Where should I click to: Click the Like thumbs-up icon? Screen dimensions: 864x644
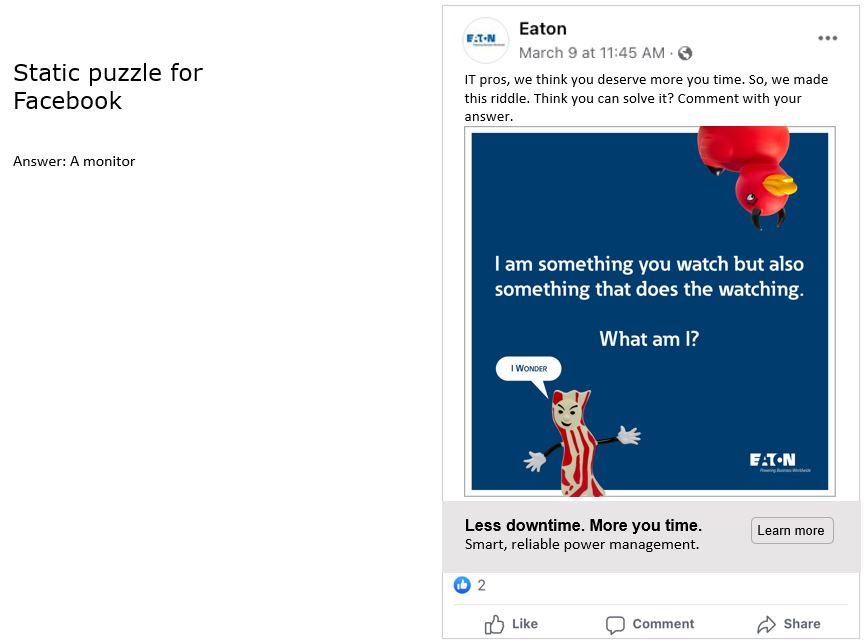(x=494, y=624)
